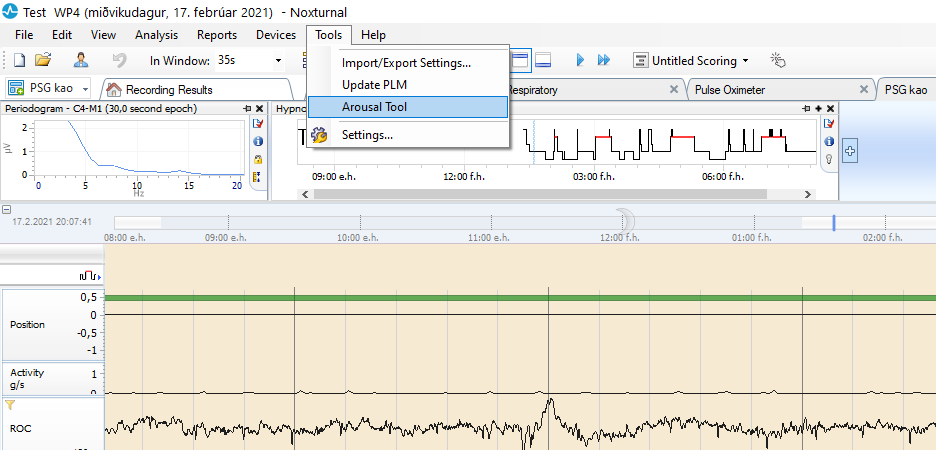Viewport: 936px width, 450px height.
Task: Pin the Periodogram panel with pushpin
Action: pos(247,108)
